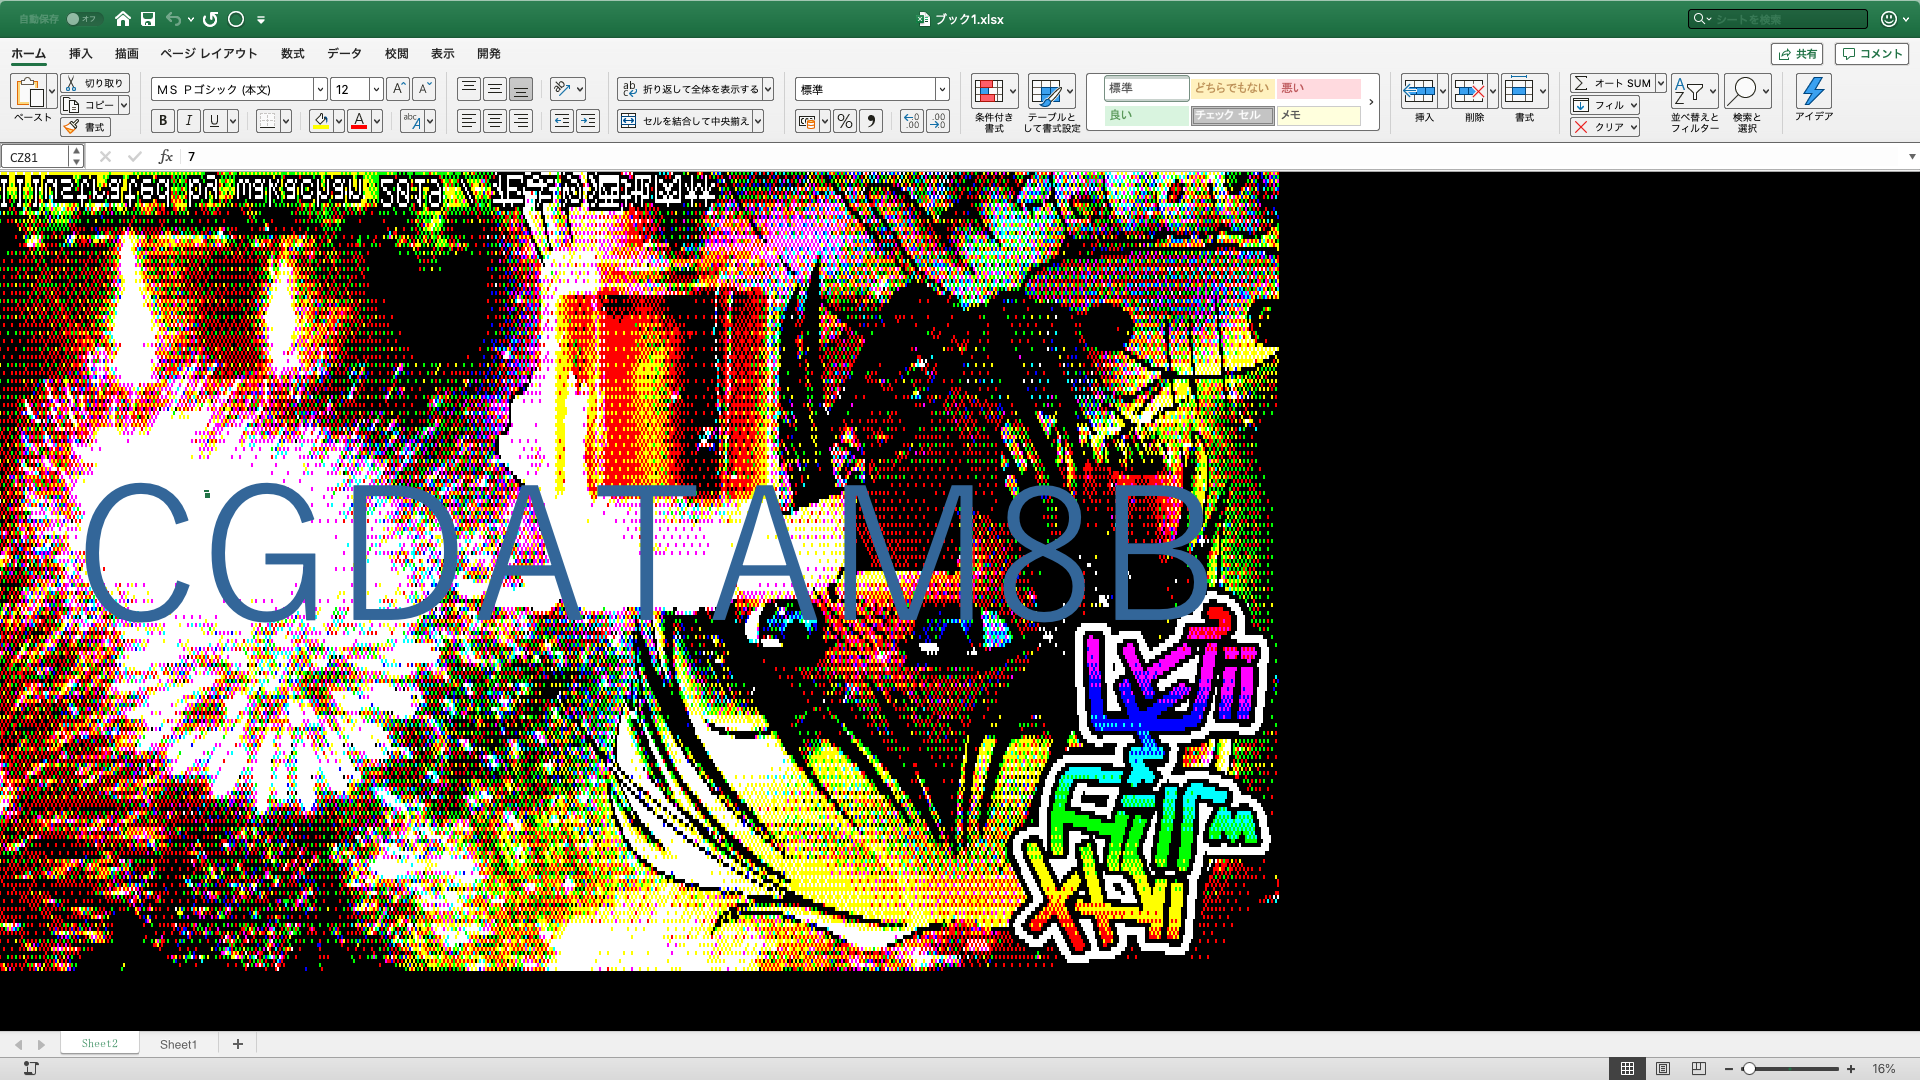Switch to Sheet1 tab
Viewport: 1920px width, 1080px height.
[x=178, y=1044]
